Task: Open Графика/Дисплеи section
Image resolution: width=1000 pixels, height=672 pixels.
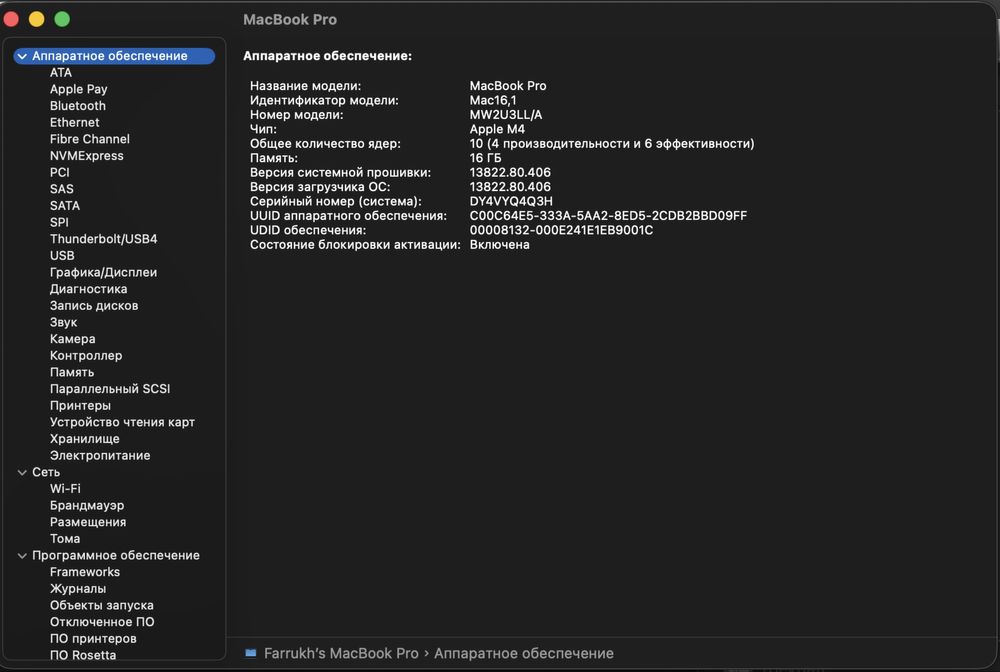Action: pyautogui.click(x=103, y=272)
